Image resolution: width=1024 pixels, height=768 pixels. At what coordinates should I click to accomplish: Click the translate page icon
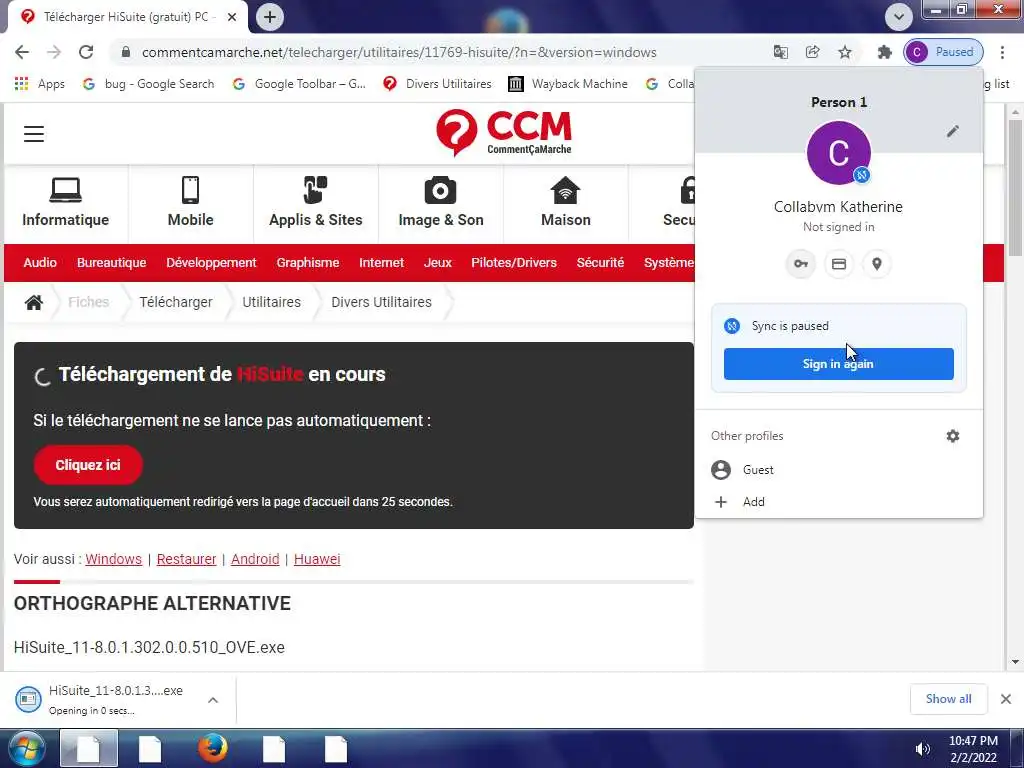(780, 52)
